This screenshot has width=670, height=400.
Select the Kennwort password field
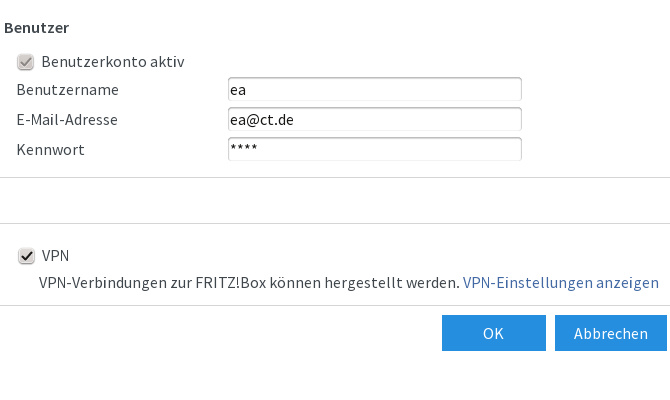[x=374, y=149]
